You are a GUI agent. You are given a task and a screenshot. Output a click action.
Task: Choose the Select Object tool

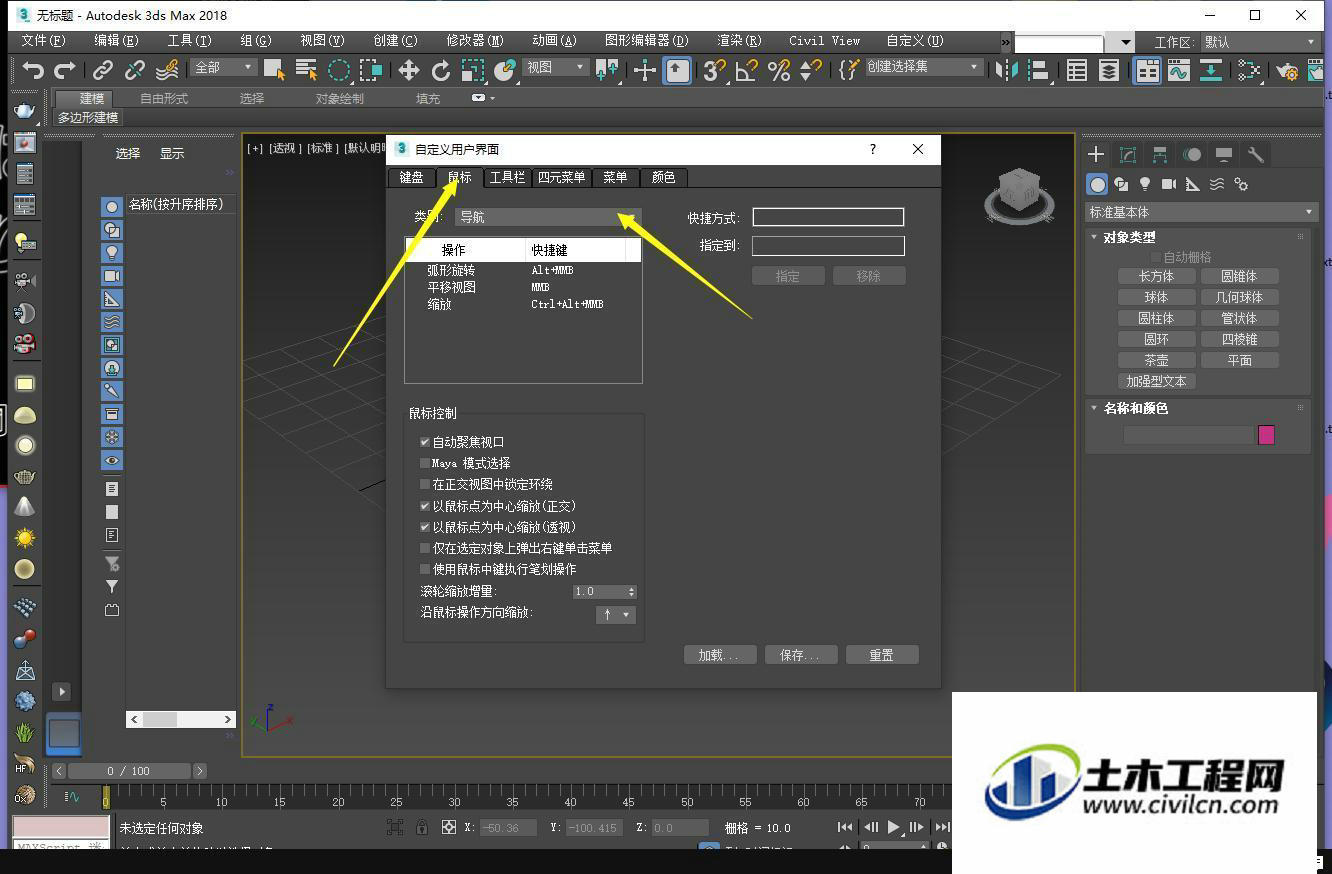274,70
